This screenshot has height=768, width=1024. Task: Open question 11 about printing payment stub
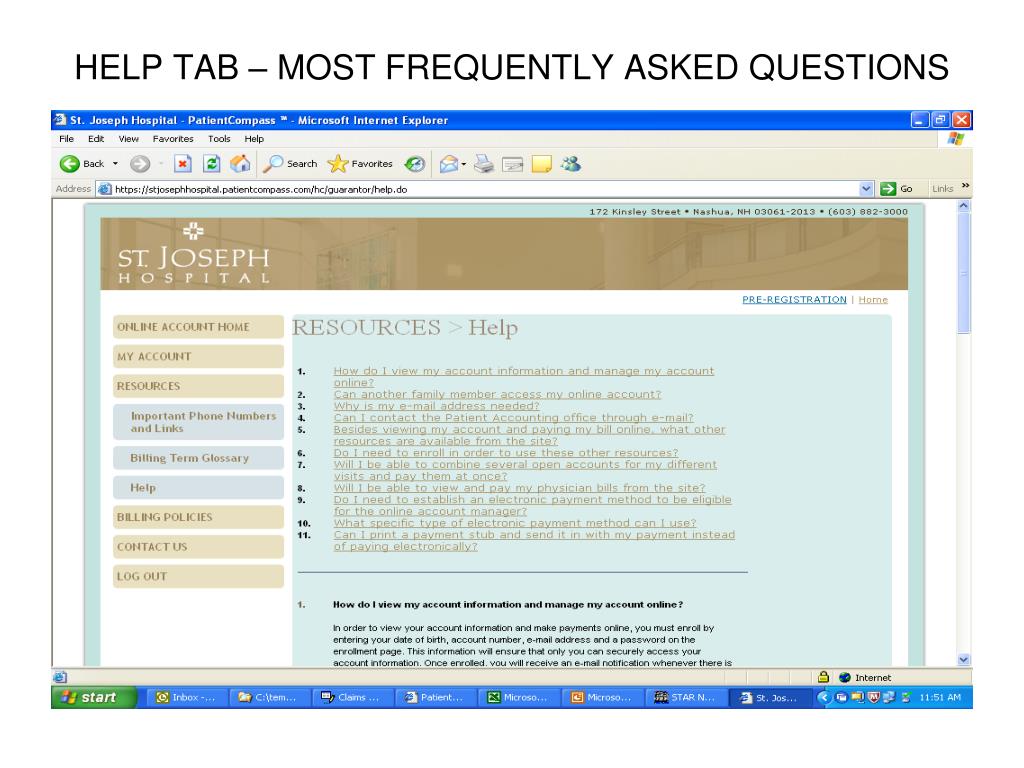point(534,541)
